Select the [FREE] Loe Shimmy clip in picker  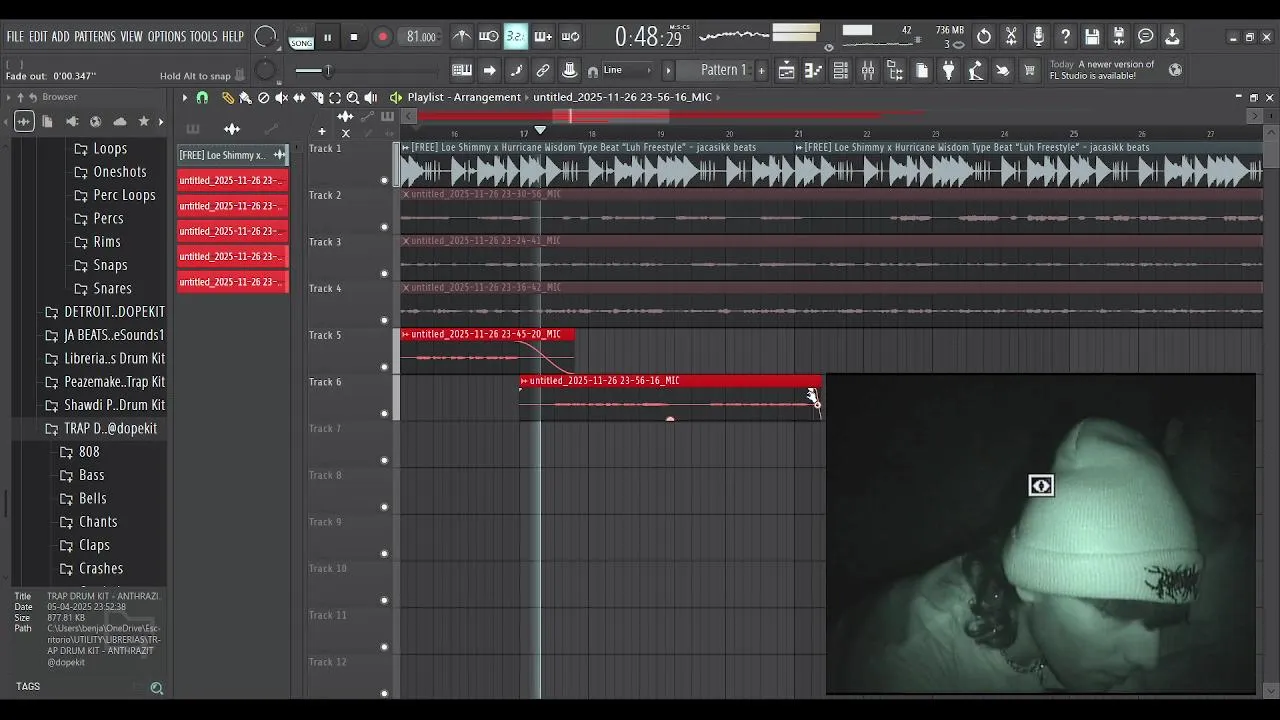coord(233,155)
